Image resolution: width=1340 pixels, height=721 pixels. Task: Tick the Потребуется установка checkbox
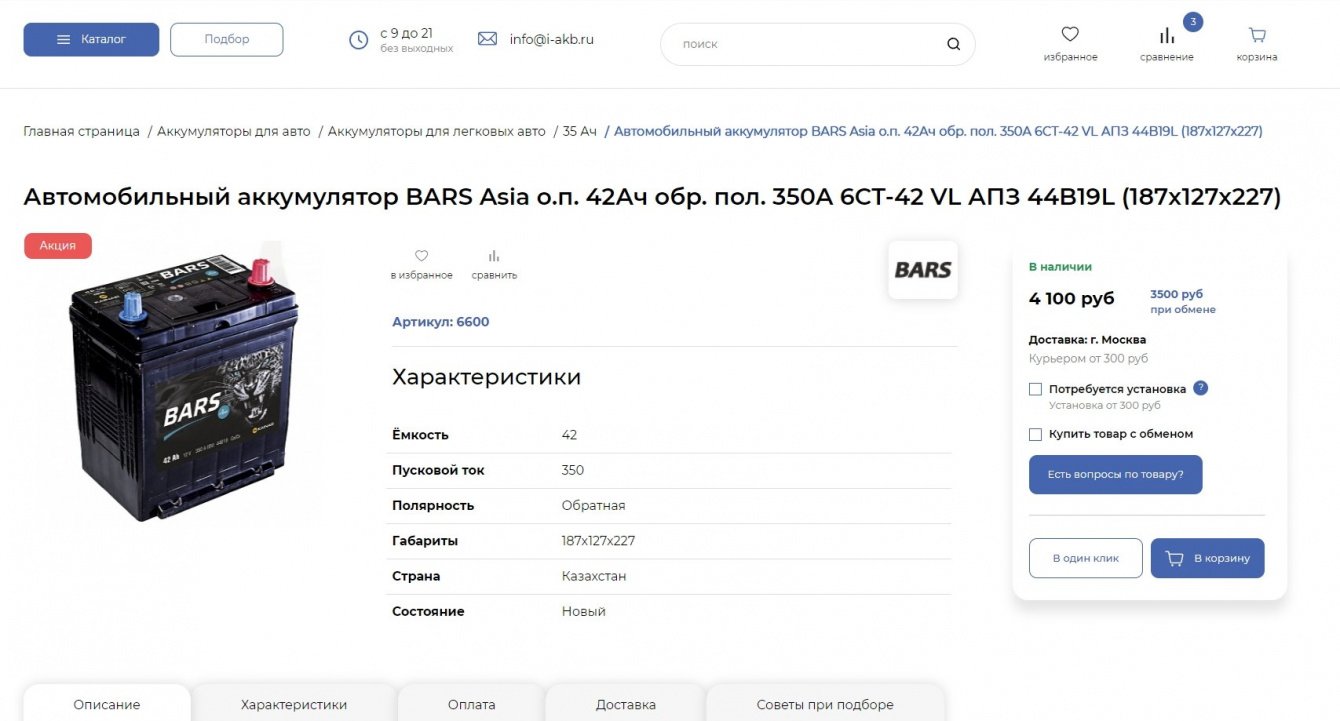1035,389
